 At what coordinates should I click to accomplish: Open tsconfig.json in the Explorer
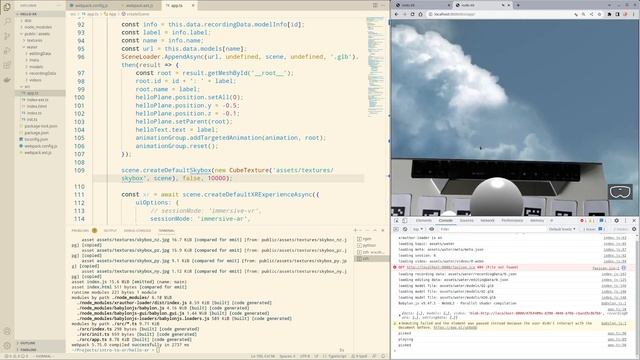coord(36,139)
